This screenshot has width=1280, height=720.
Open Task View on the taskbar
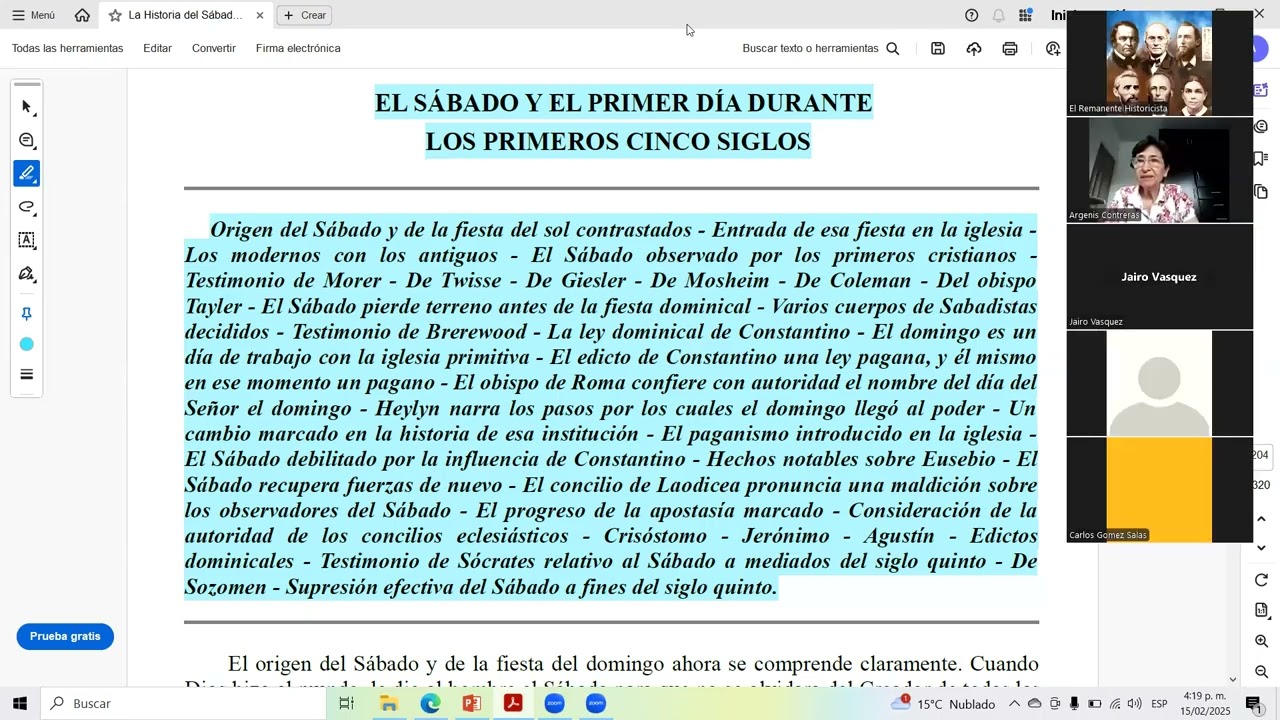[x=347, y=703]
